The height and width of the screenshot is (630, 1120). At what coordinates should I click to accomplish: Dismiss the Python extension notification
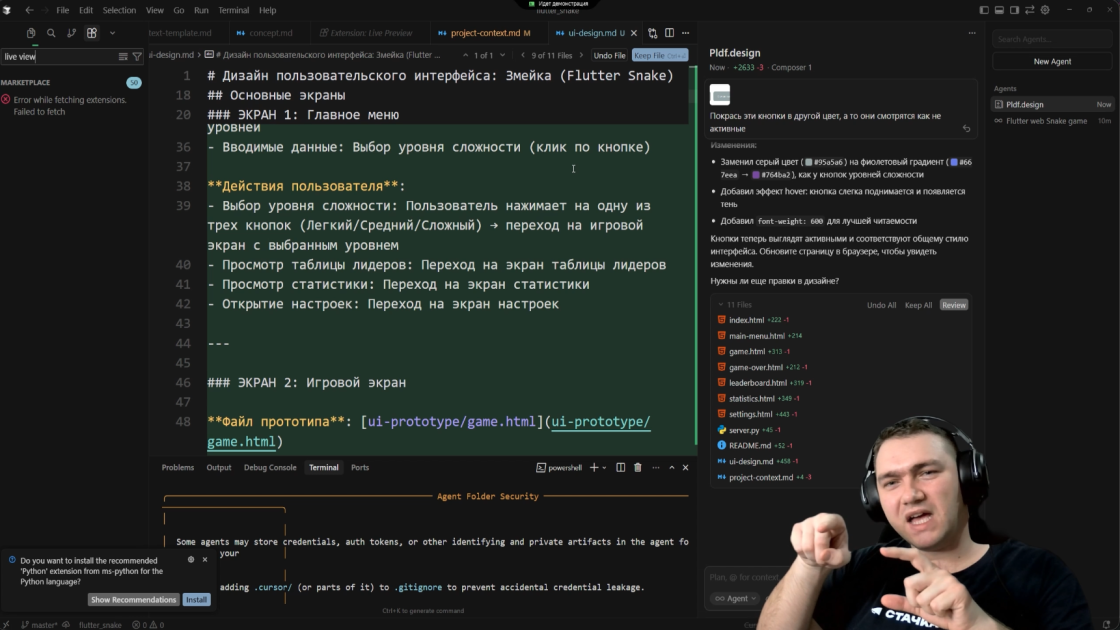pos(205,559)
